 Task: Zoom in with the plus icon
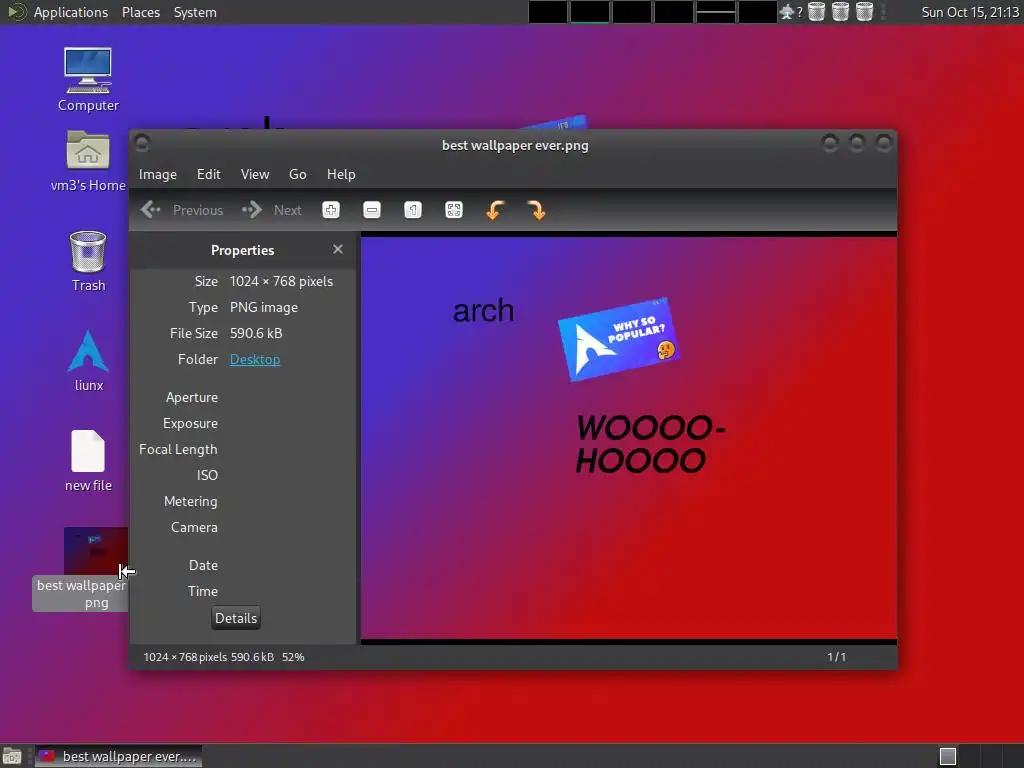tap(331, 210)
